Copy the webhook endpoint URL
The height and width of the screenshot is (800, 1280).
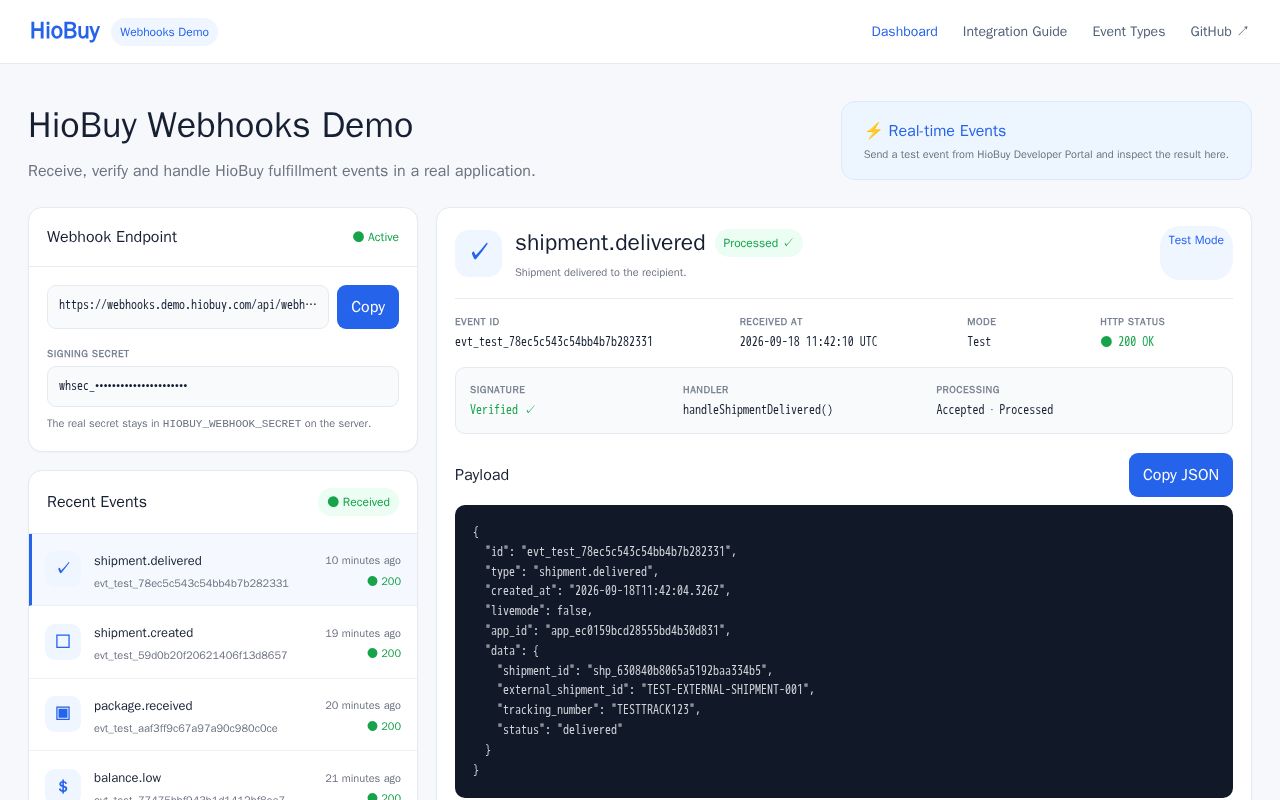pyautogui.click(x=368, y=307)
